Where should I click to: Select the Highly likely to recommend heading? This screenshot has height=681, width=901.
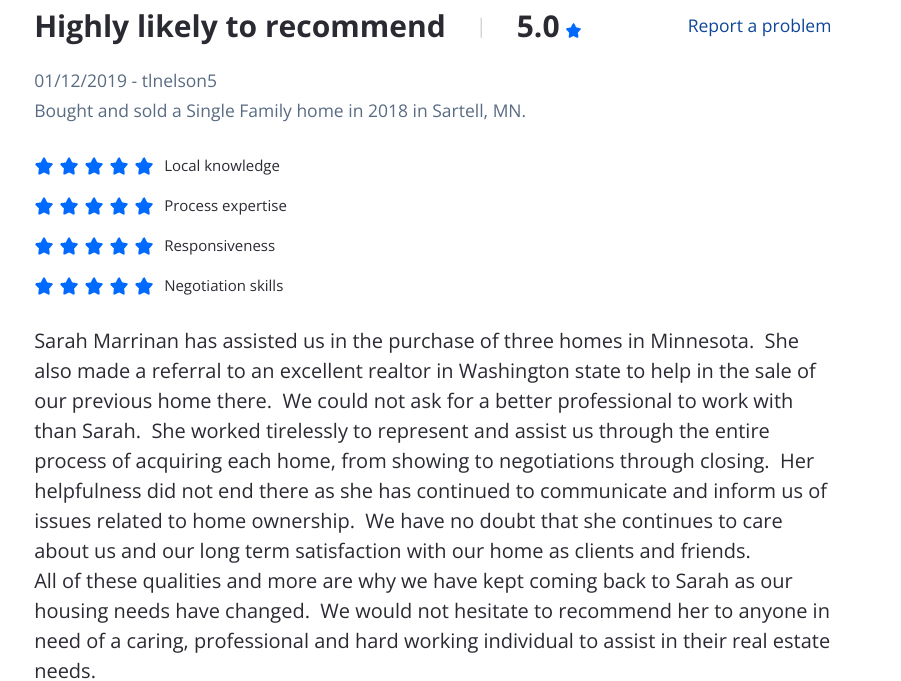240,27
